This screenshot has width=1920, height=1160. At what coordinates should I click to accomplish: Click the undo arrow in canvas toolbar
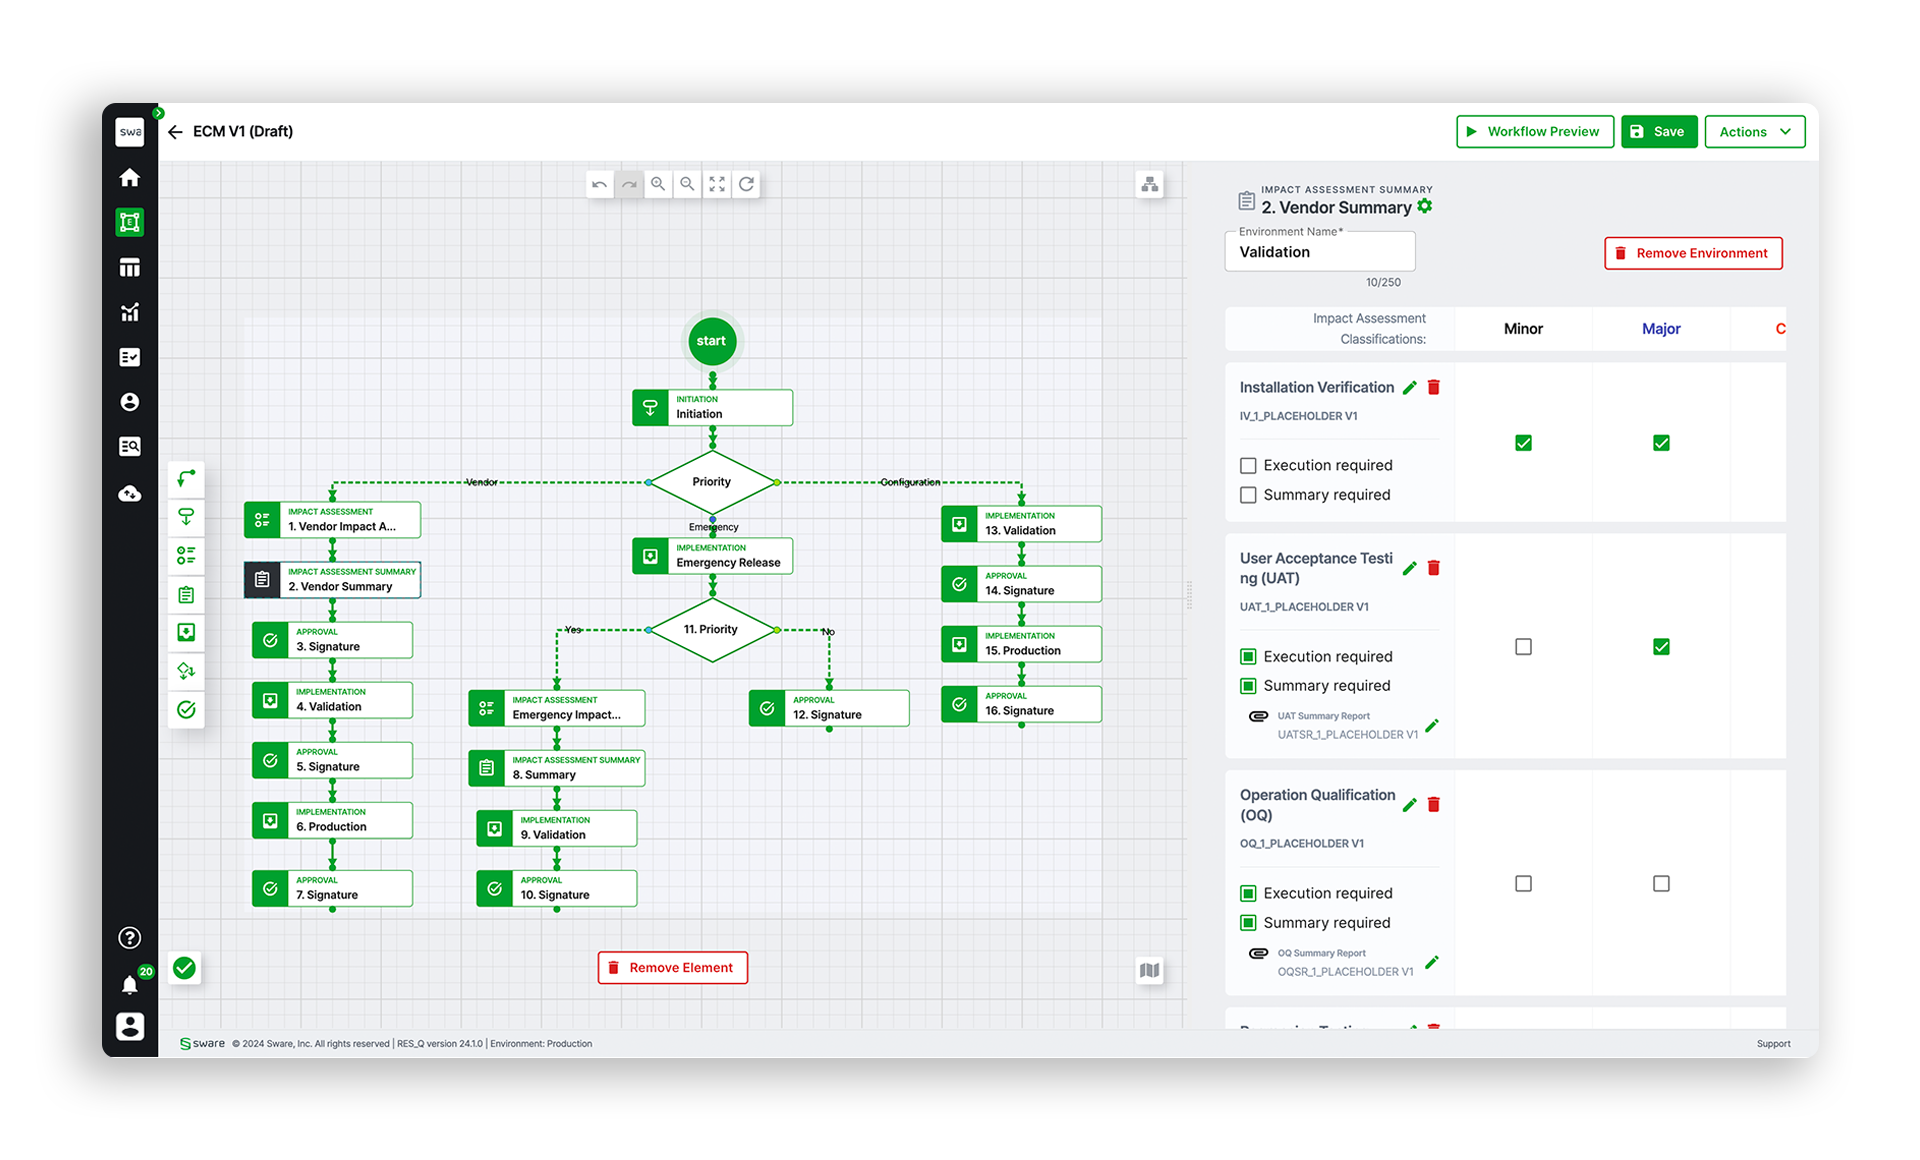click(599, 184)
